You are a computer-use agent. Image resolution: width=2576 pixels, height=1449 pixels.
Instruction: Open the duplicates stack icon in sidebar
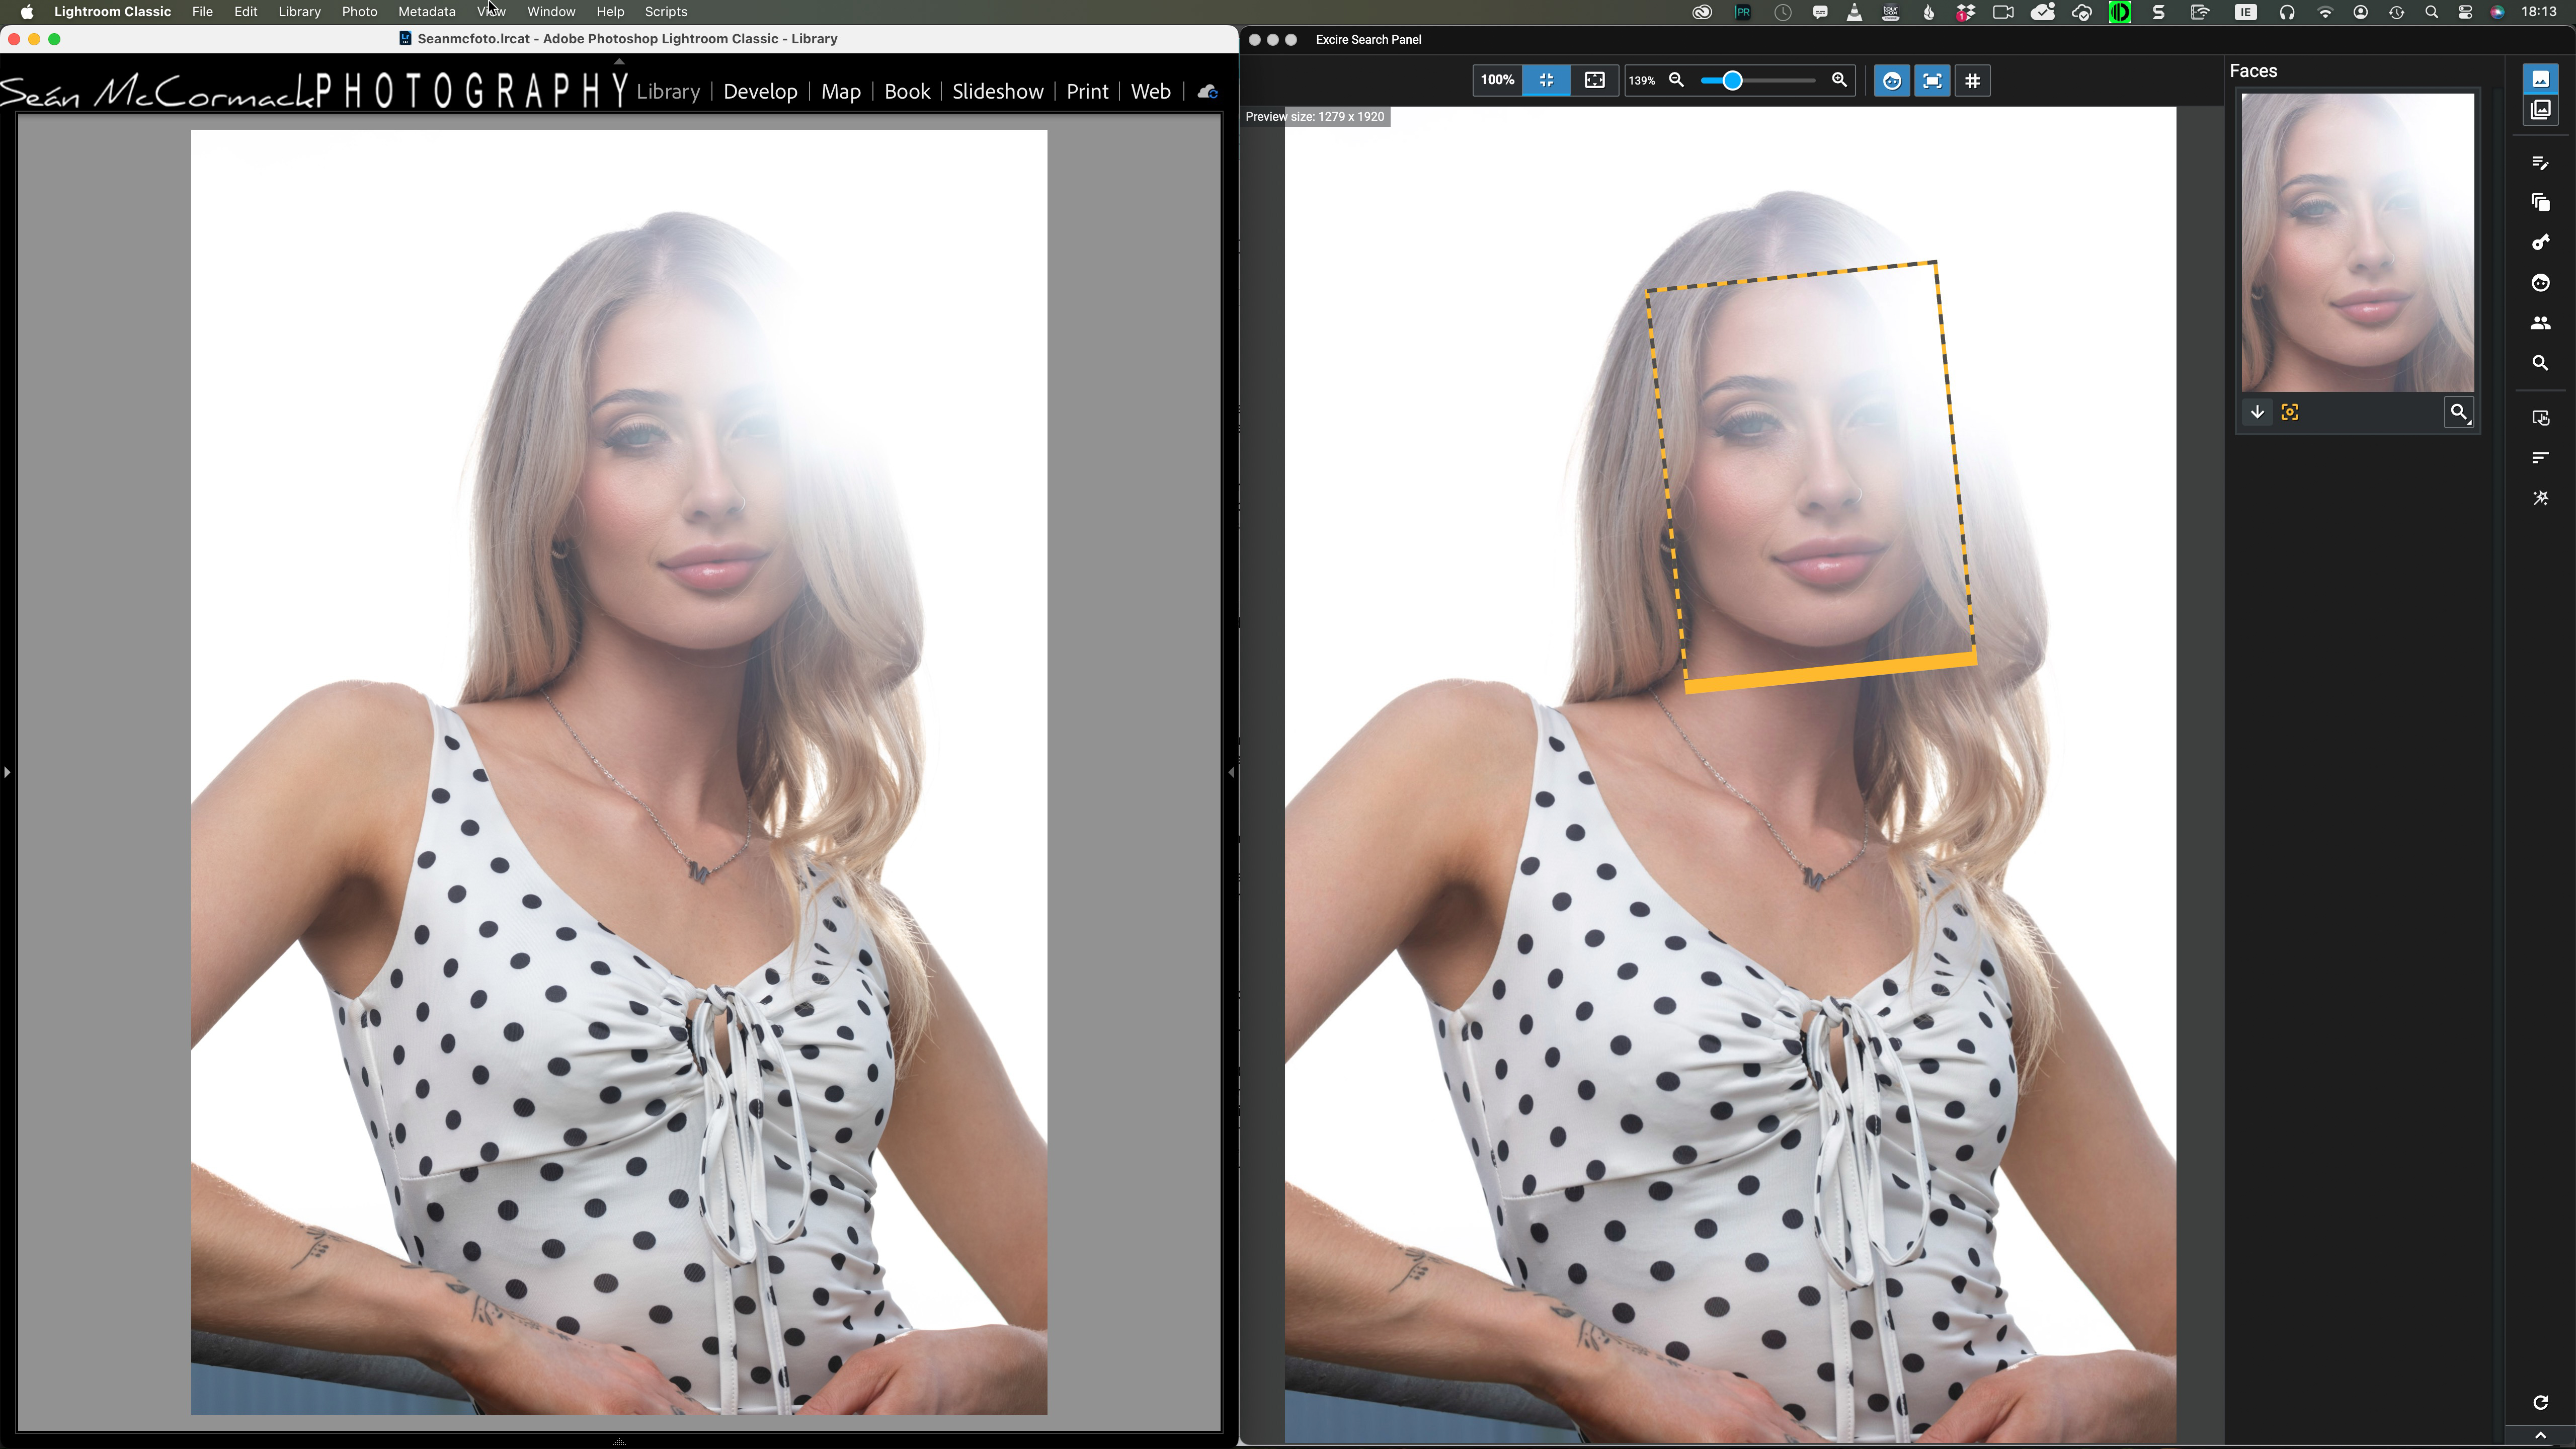click(2540, 202)
